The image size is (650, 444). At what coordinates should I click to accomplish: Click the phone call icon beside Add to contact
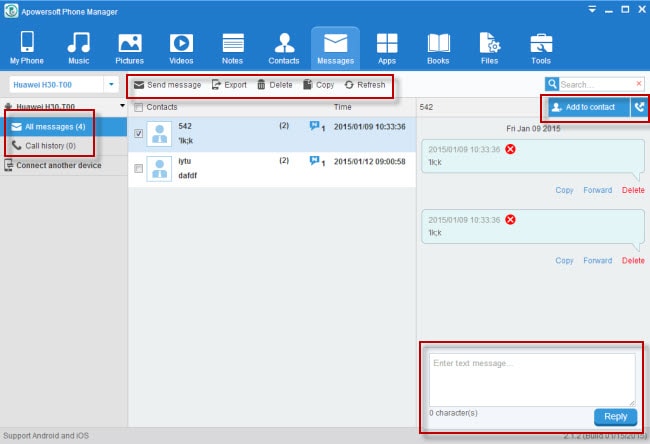coord(639,107)
